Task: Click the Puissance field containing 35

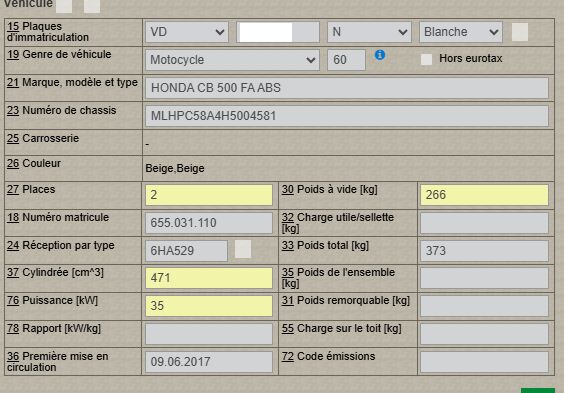Action: (209, 306)
